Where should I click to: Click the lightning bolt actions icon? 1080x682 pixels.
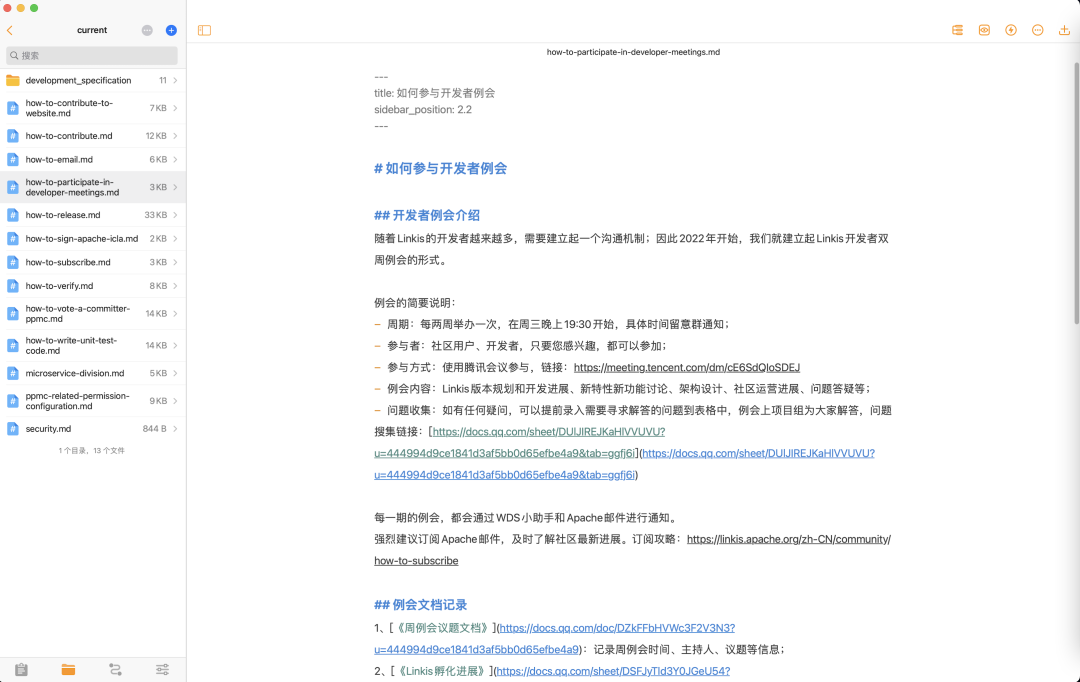(1011, 30)
